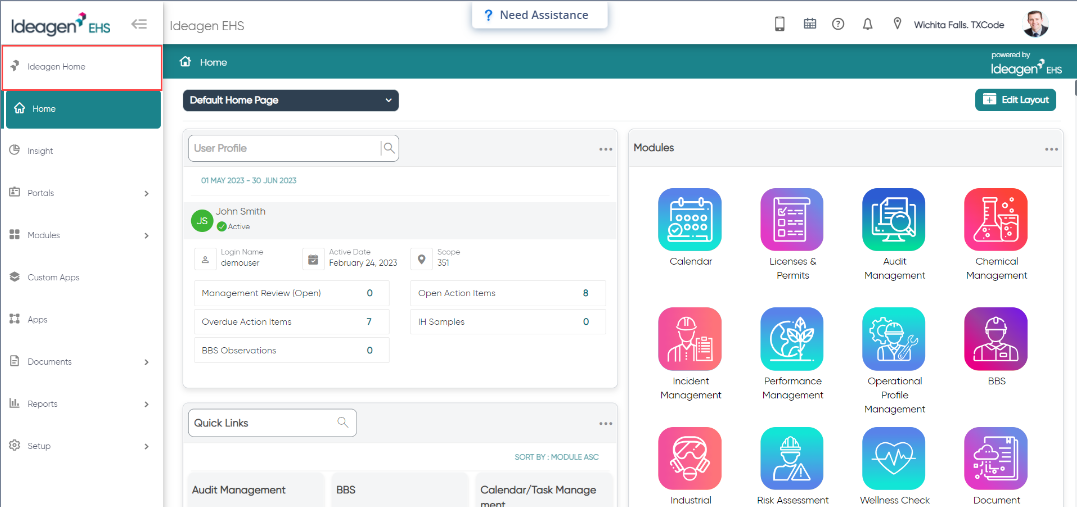Open the BBS module icon

(x=996, y=339)
